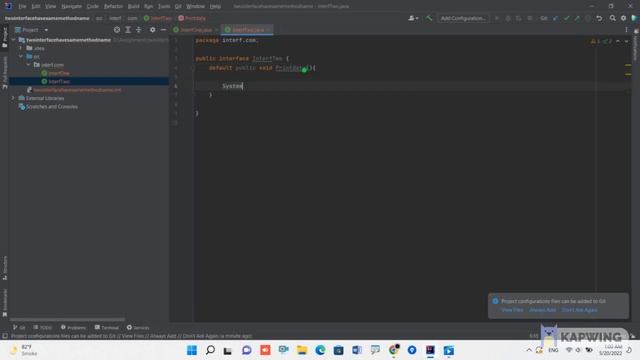640x360 pixels.
Task: Click the Project panel horizontal scrollbar
Action: click(68, 320)
